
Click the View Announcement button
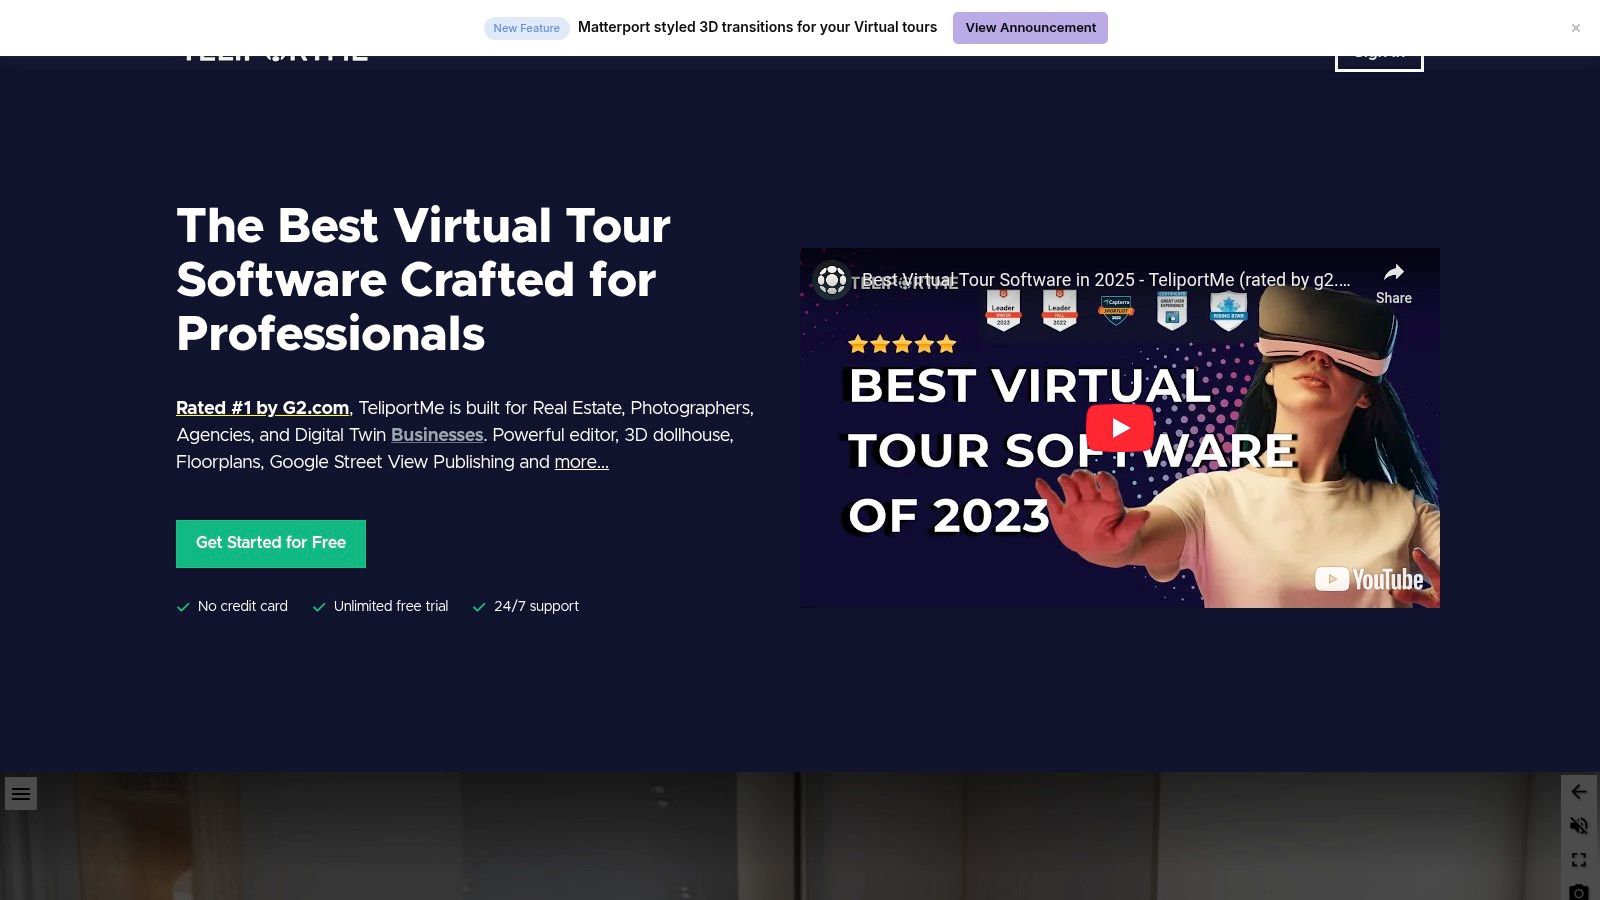pyautogui.click(x=1030, y=28)
